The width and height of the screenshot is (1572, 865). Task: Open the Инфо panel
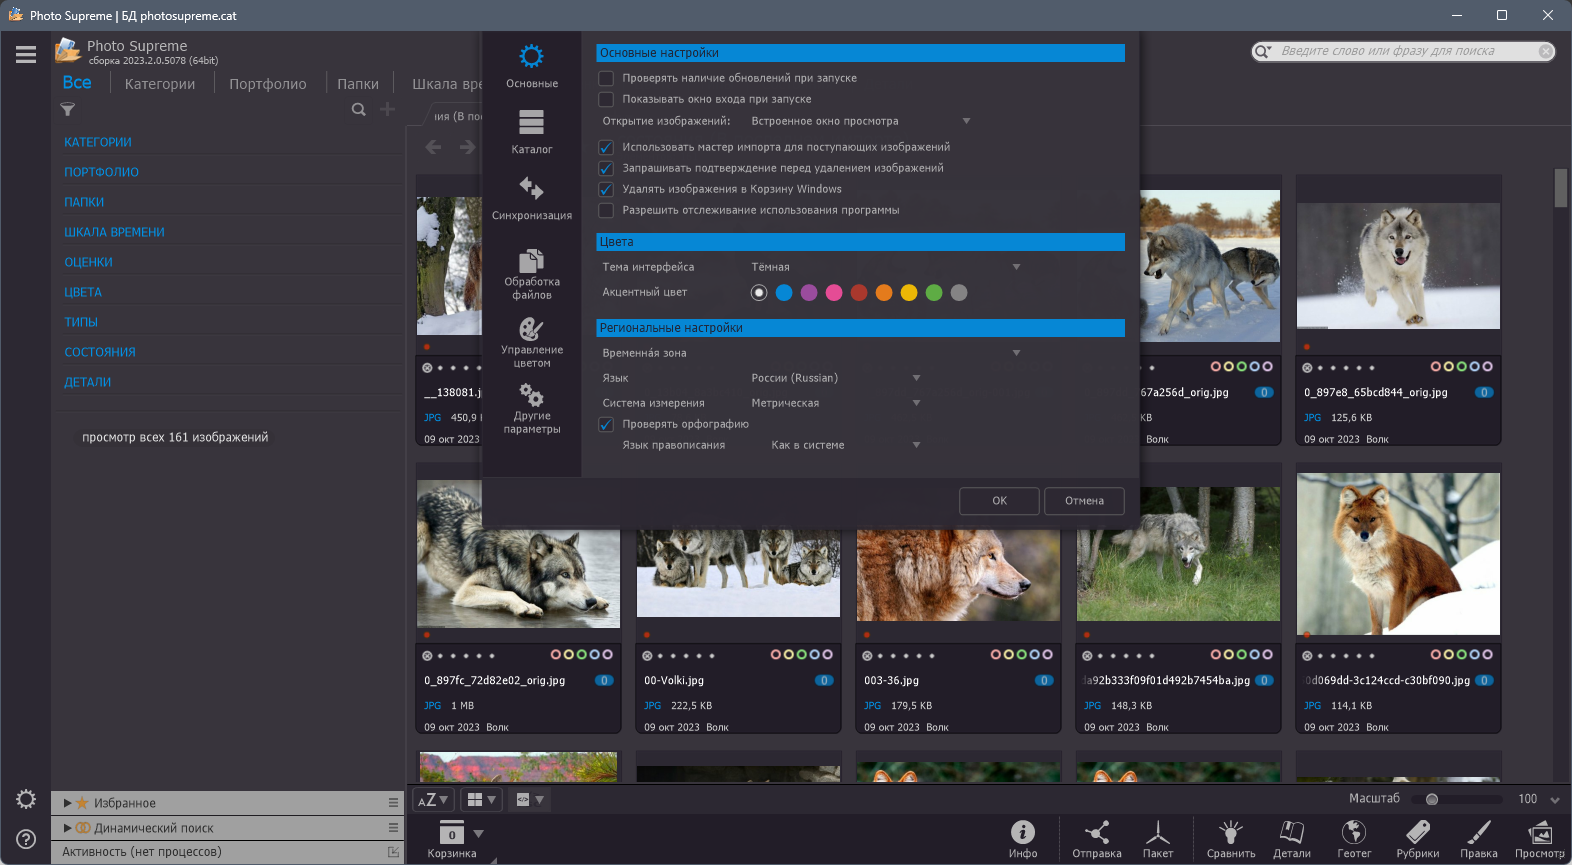point(1023,840)
